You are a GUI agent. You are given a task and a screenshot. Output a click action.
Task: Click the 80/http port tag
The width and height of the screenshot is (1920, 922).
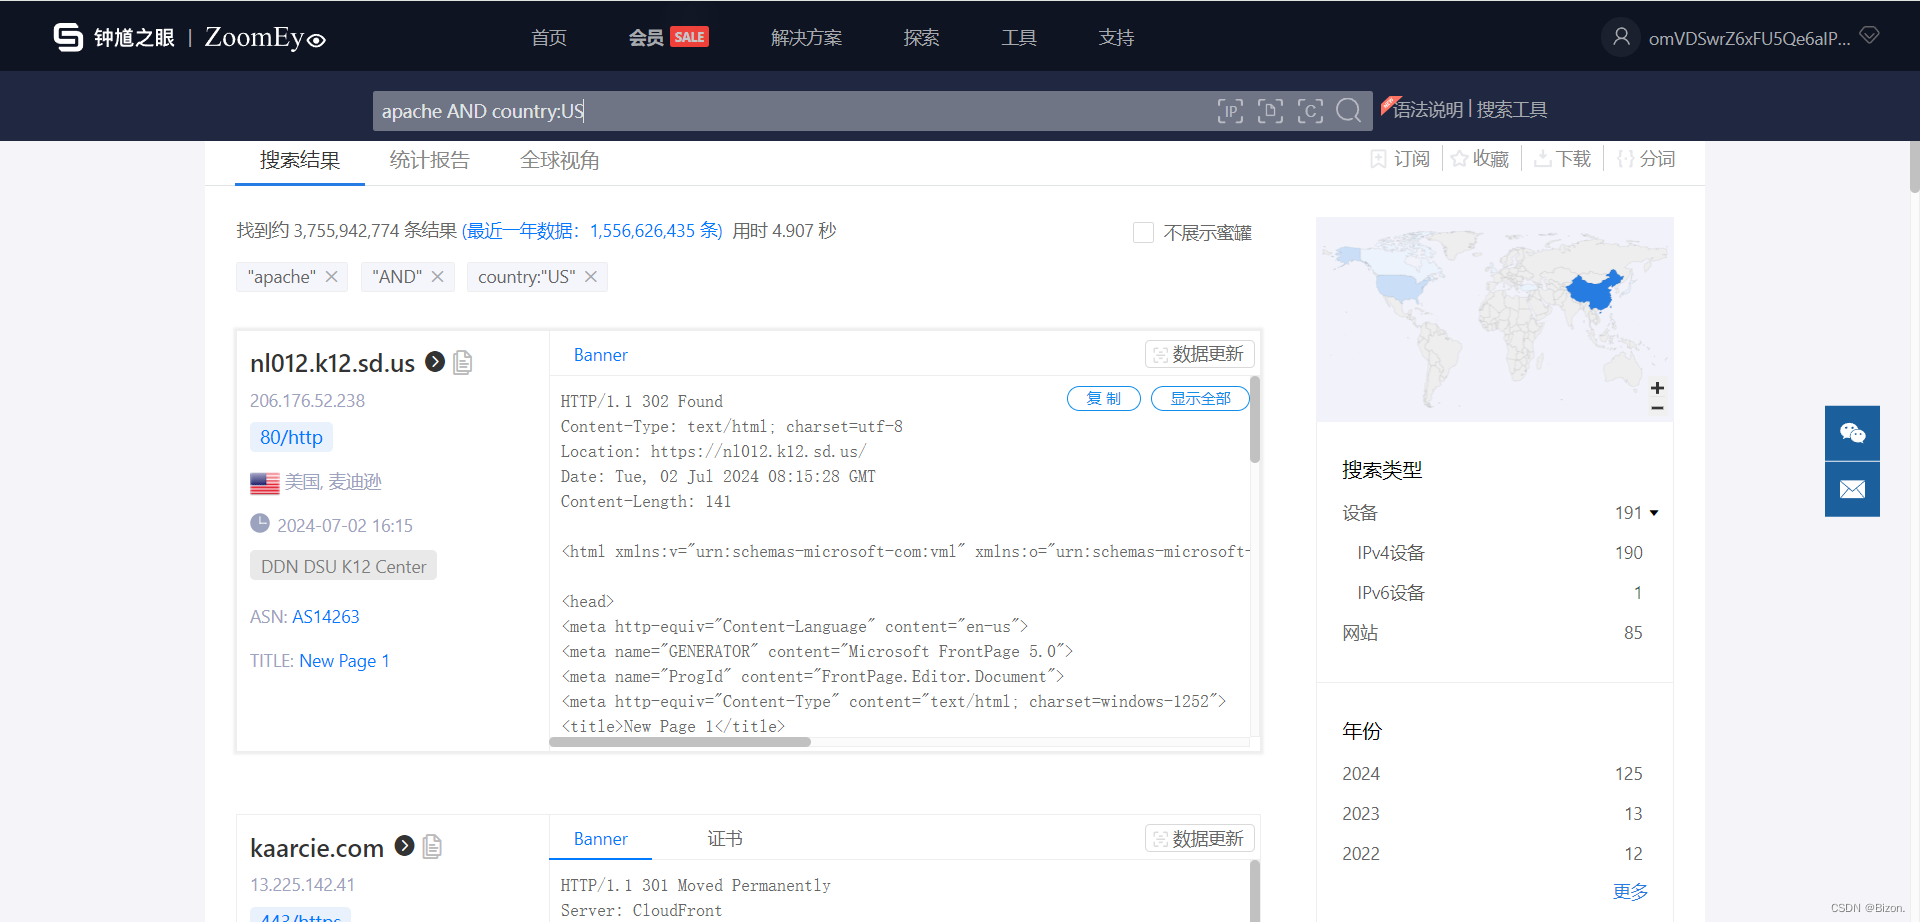click(291, 437)
